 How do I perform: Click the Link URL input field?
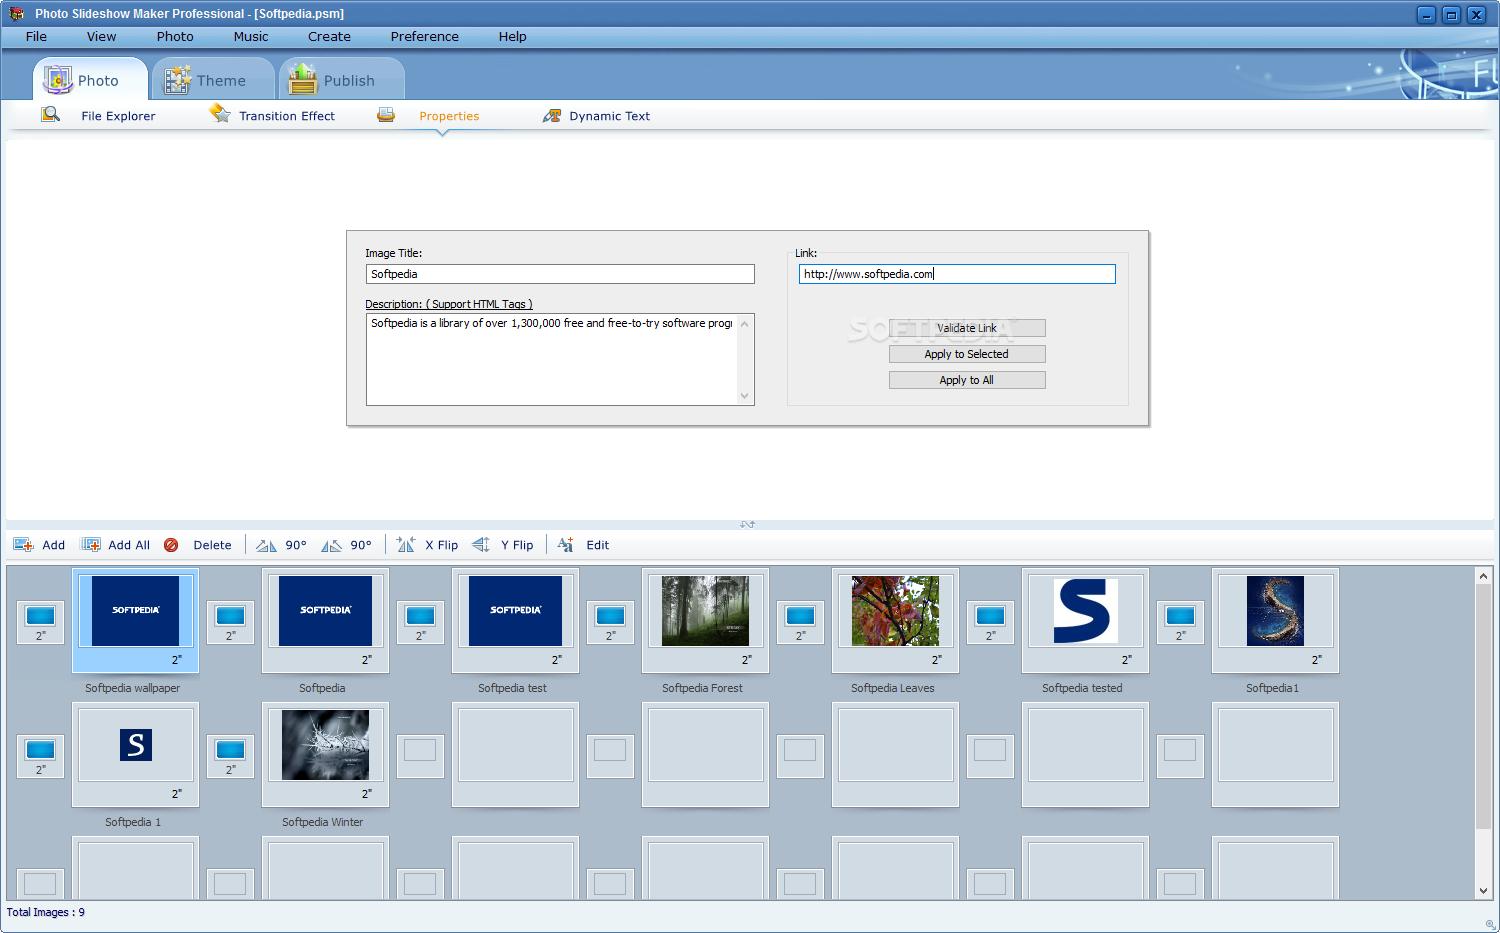coord(957,274)
